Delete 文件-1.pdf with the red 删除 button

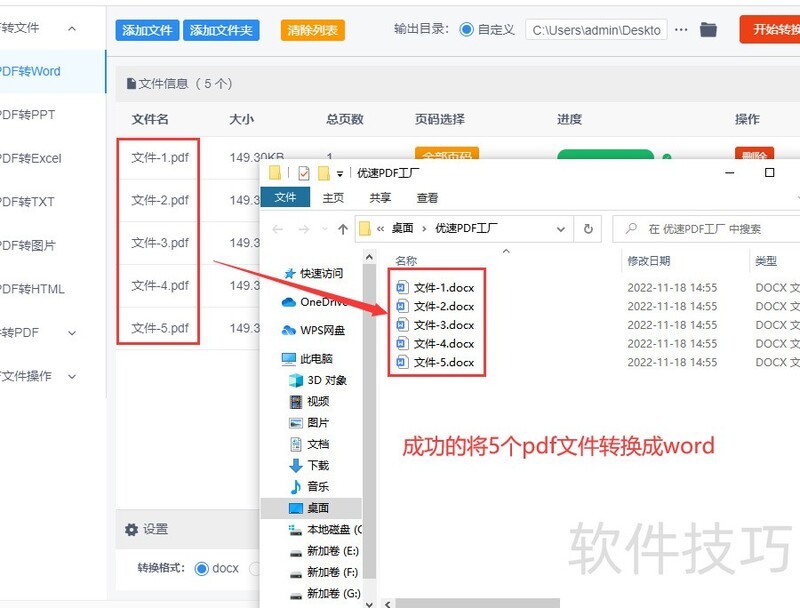click(x=755, y=153)
